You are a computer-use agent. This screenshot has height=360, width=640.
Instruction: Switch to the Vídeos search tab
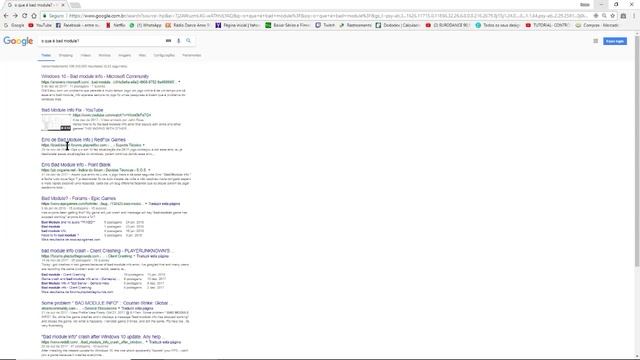pyautogui.click(x=86, y=55)
